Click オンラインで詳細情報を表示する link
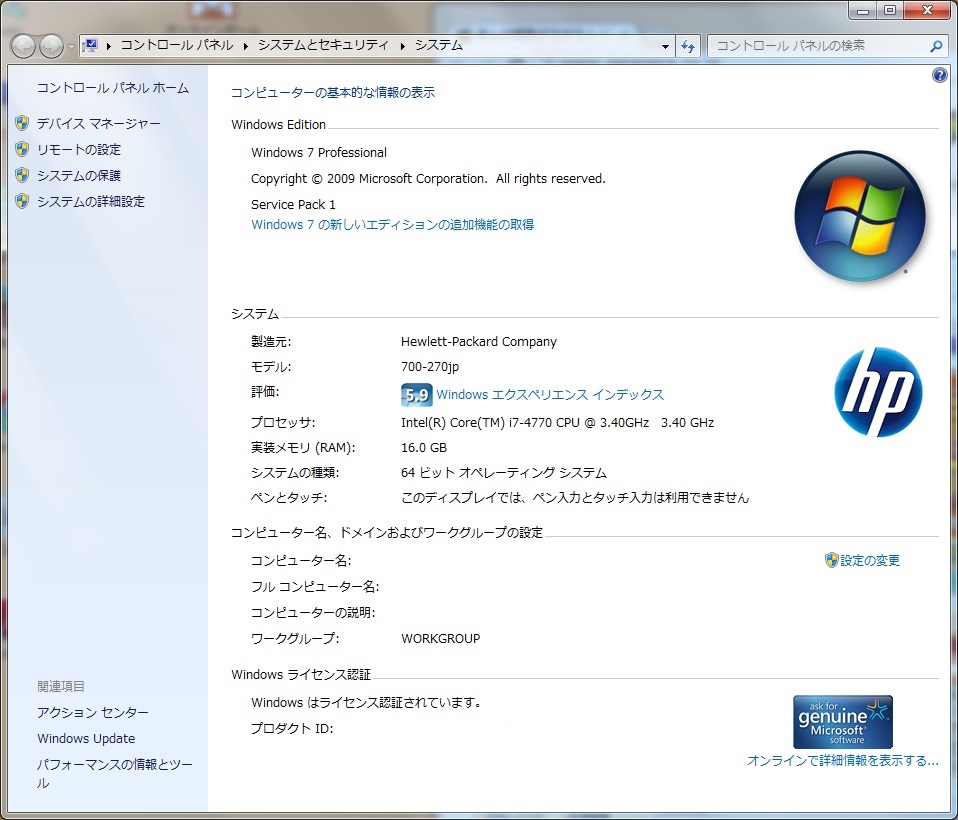 pos(842,761)
